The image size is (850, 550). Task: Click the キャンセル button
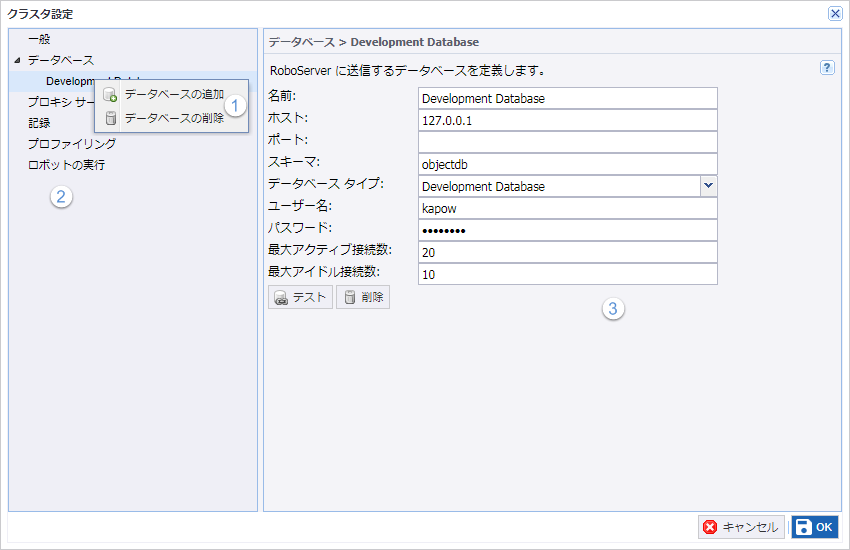point(741,527)
